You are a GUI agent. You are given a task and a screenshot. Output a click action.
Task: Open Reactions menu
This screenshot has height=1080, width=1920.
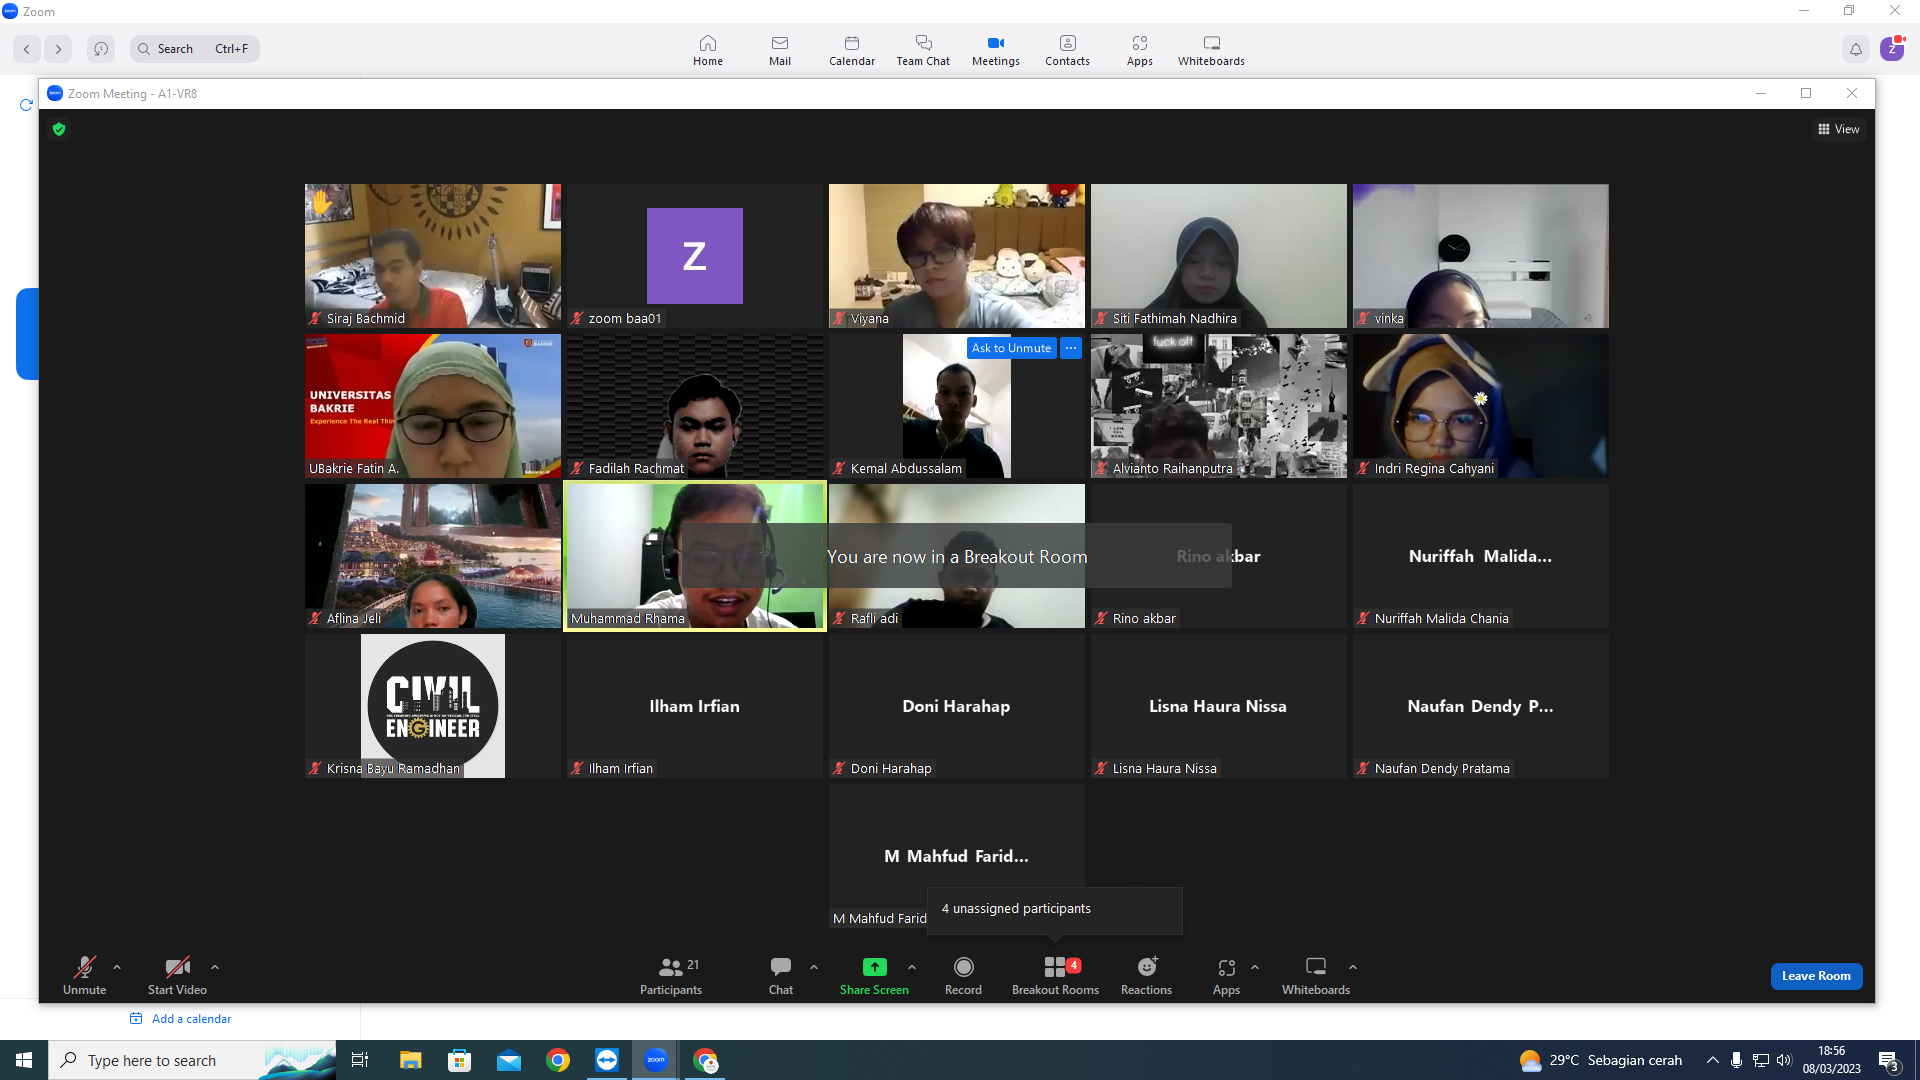(1146, 975)
